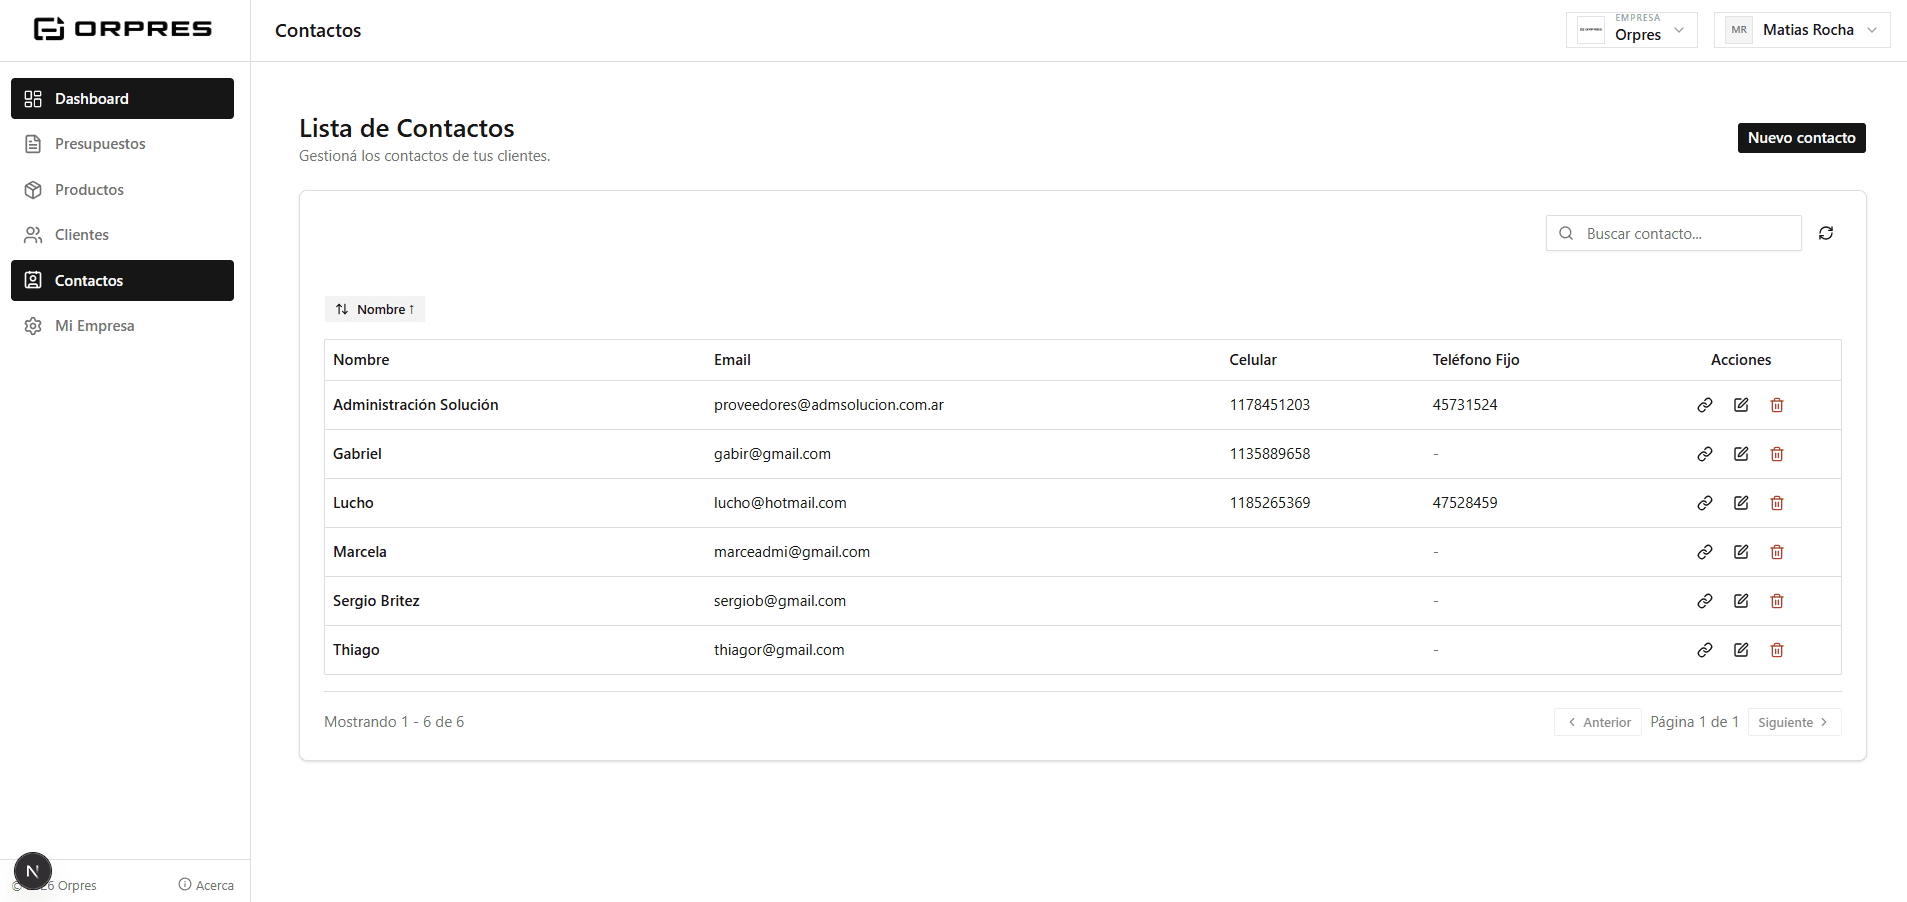Delete Thiago using the red trash icon

point(1776,650)
